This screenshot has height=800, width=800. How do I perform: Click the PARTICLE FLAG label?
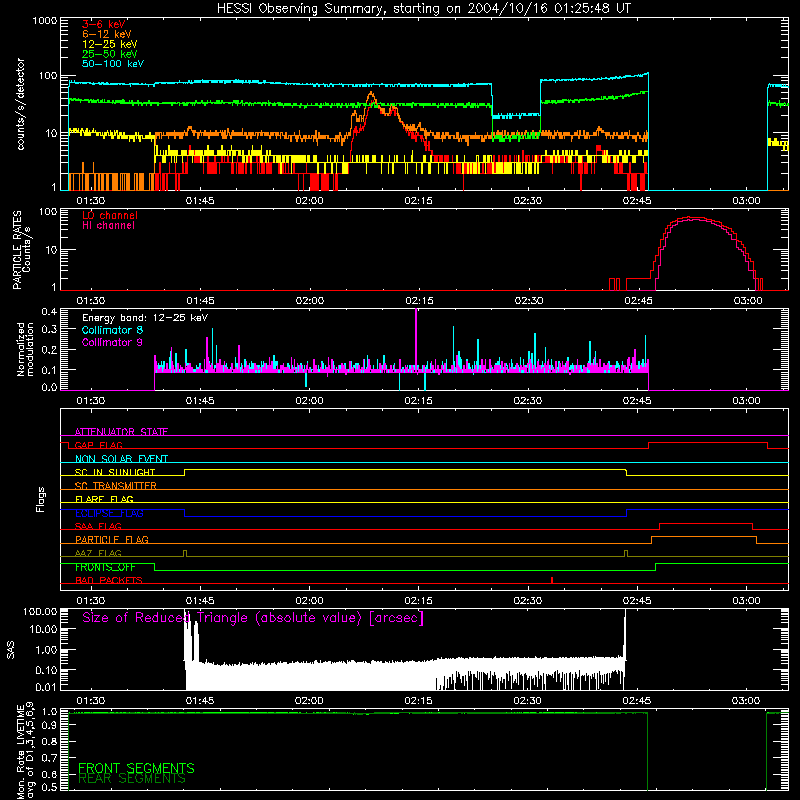pyautogui.click(x=112, y=540)
